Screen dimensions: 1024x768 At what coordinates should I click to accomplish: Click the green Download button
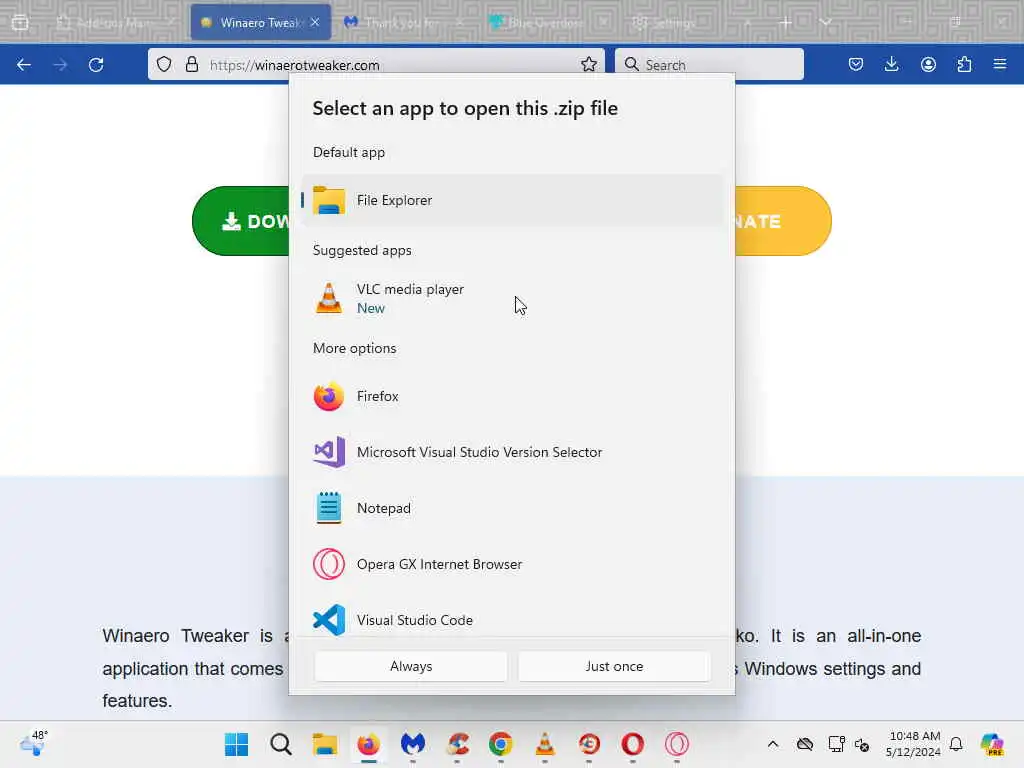pyautogui.click(x=241, y=221)
